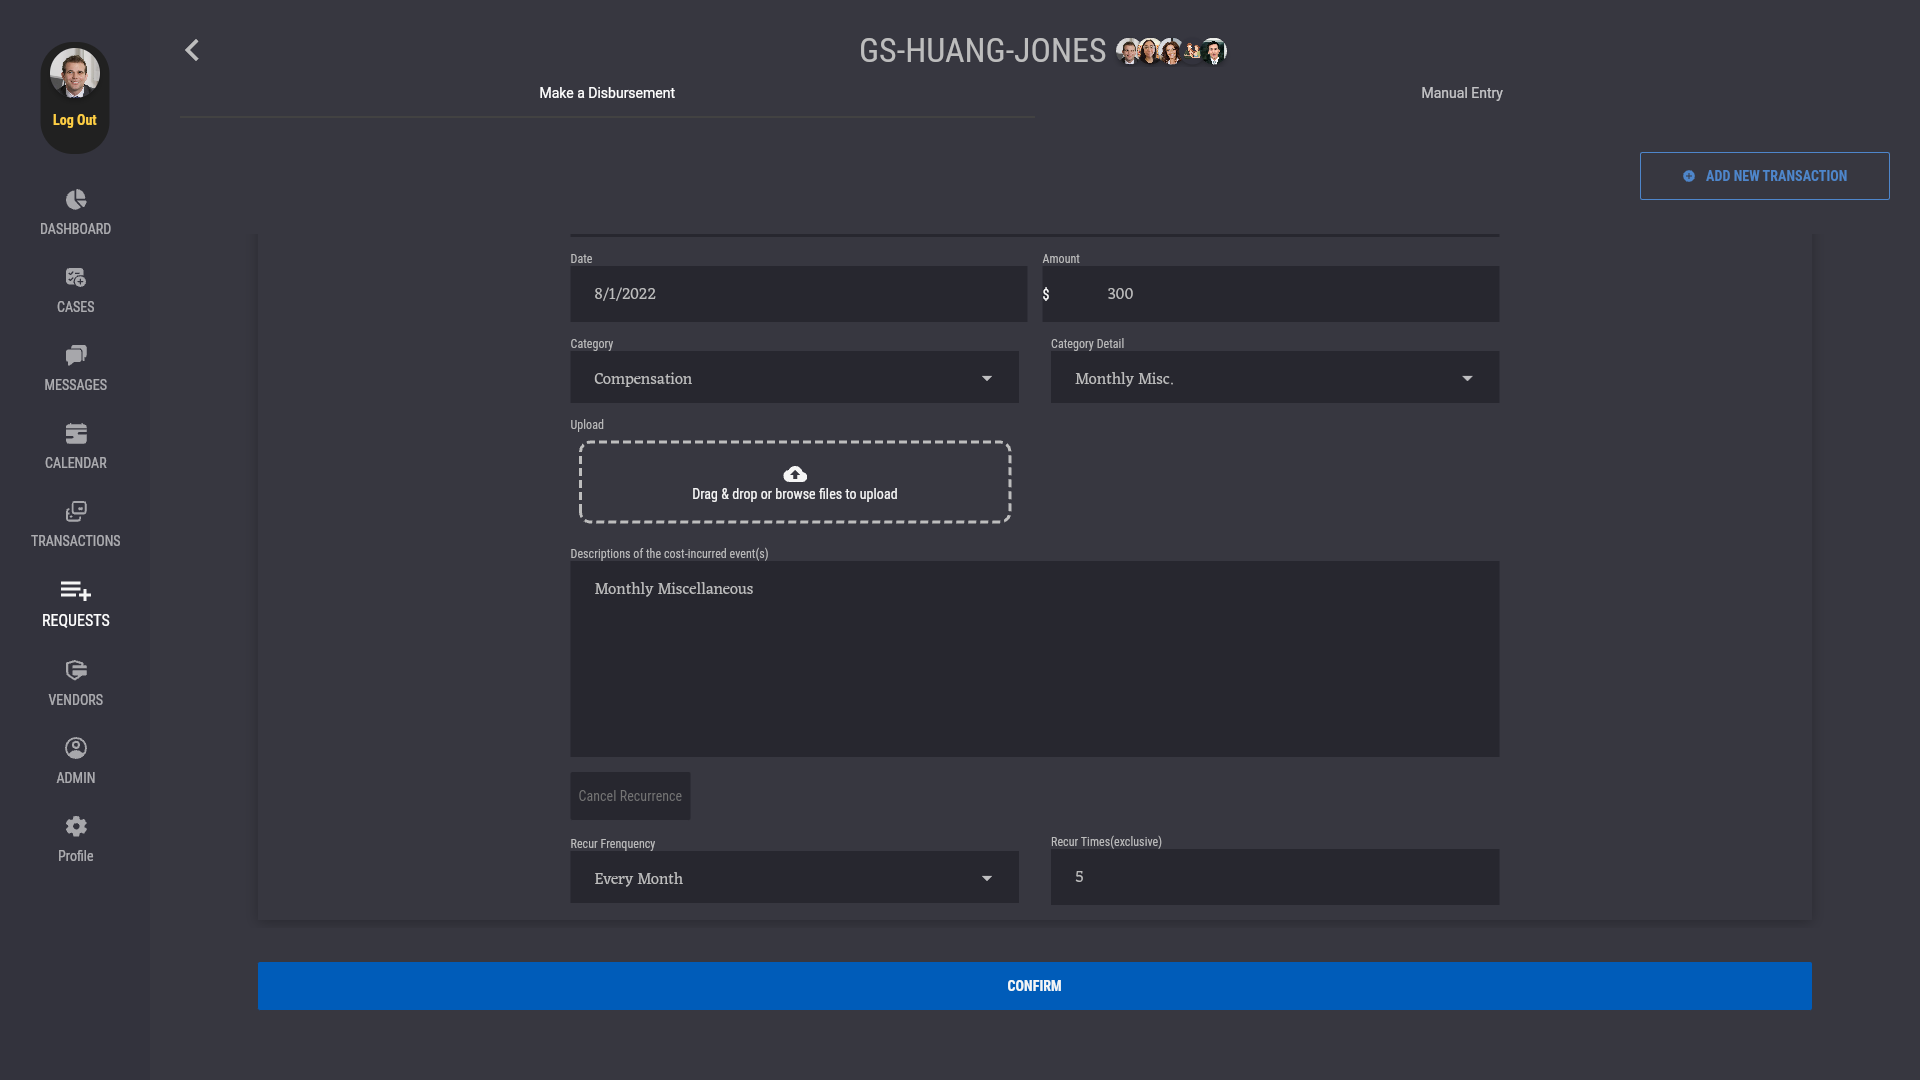Expand Recur Frequency Every Month dropdown
The image size is (1920, 1080).
pyautogui.click(x=794, y=878)
